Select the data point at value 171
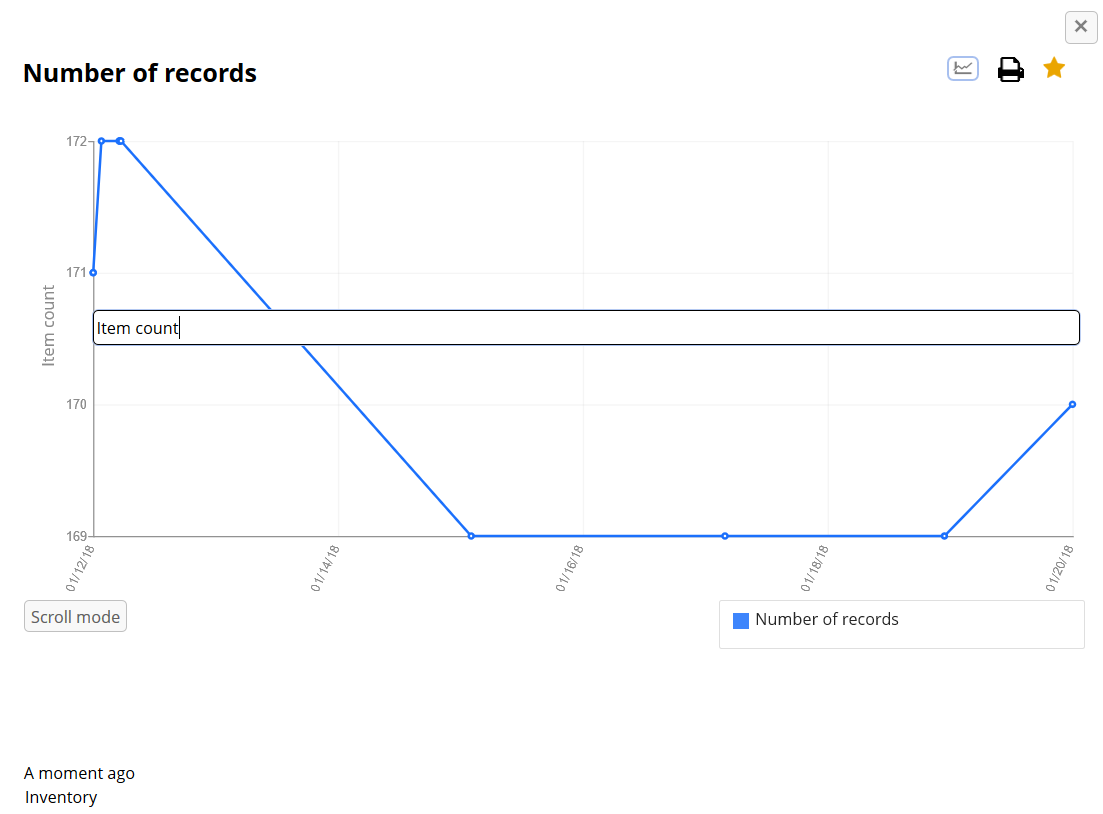Image resolution: width=1103 pixels, height=814 pixels. coord(93,272)
